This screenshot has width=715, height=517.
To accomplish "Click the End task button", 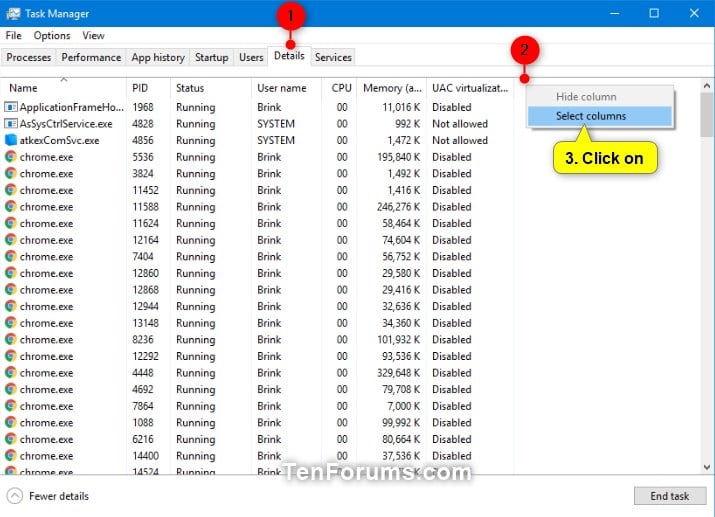I will tap(669, 496).
